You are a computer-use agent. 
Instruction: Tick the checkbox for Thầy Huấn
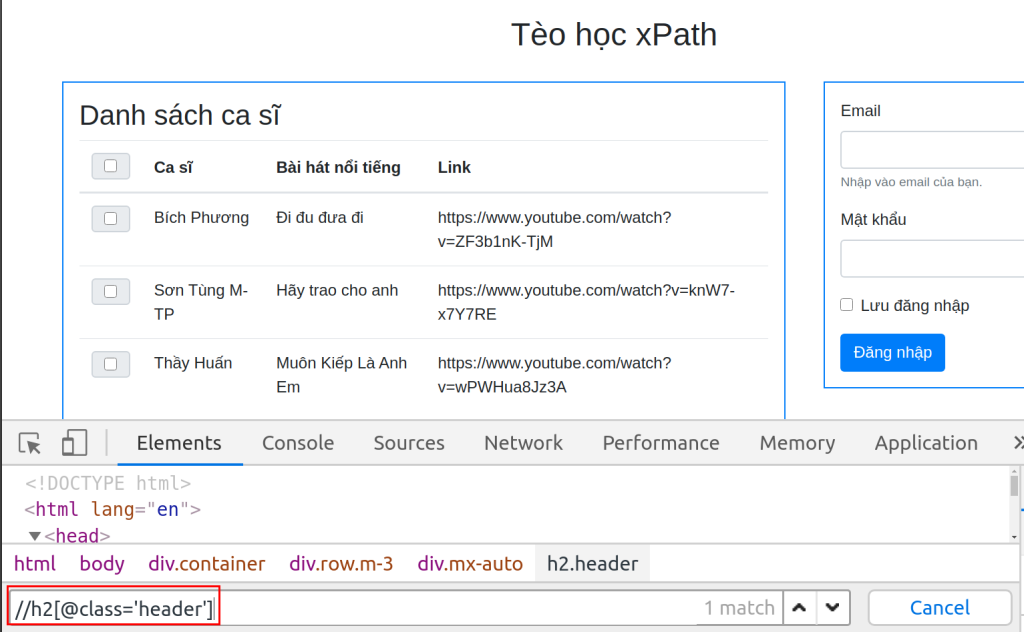[x=110, y=364]
